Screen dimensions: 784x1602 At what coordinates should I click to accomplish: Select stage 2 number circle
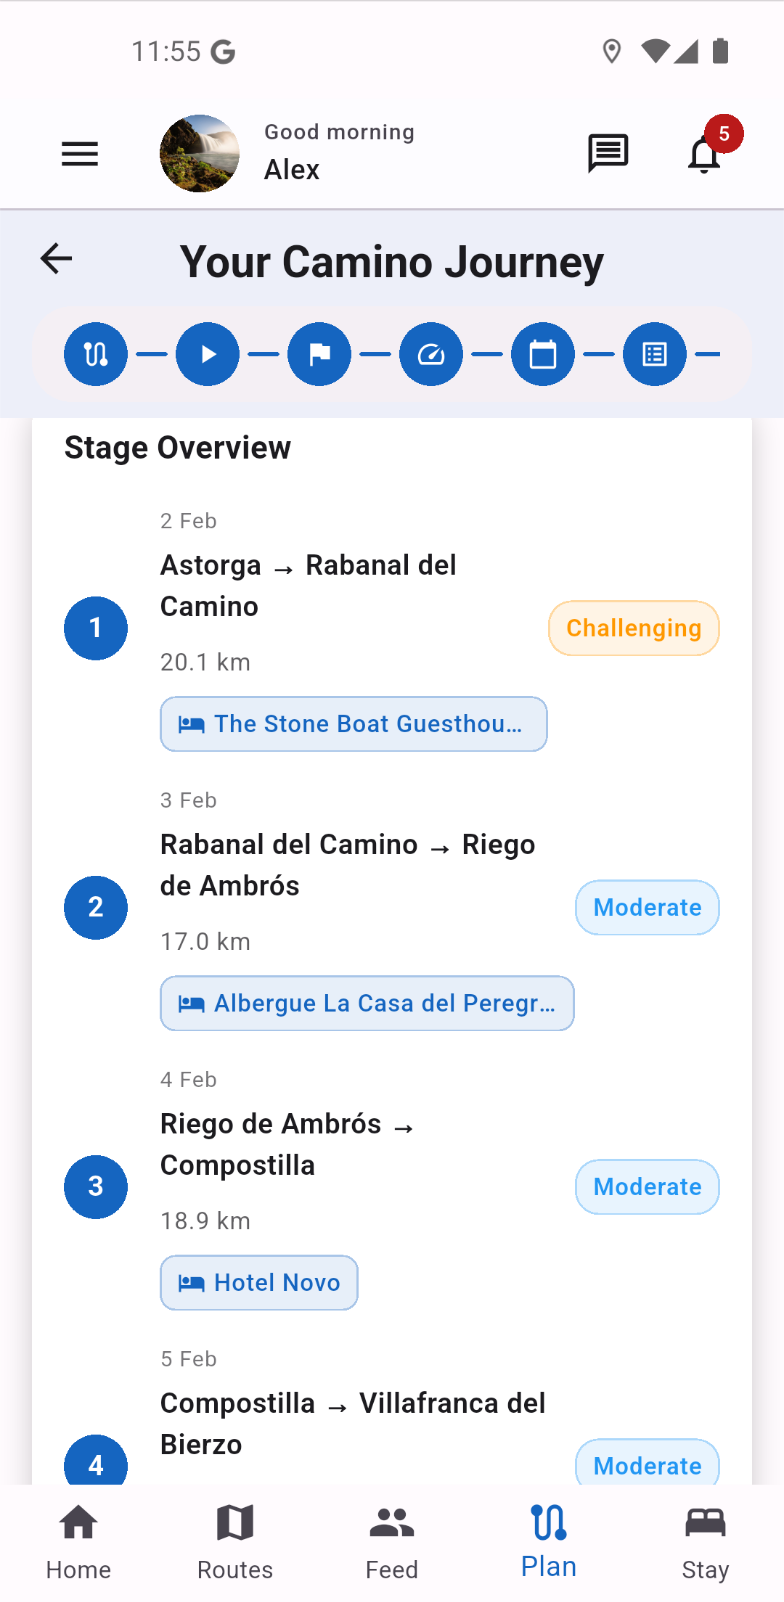[x=96, y=908]
